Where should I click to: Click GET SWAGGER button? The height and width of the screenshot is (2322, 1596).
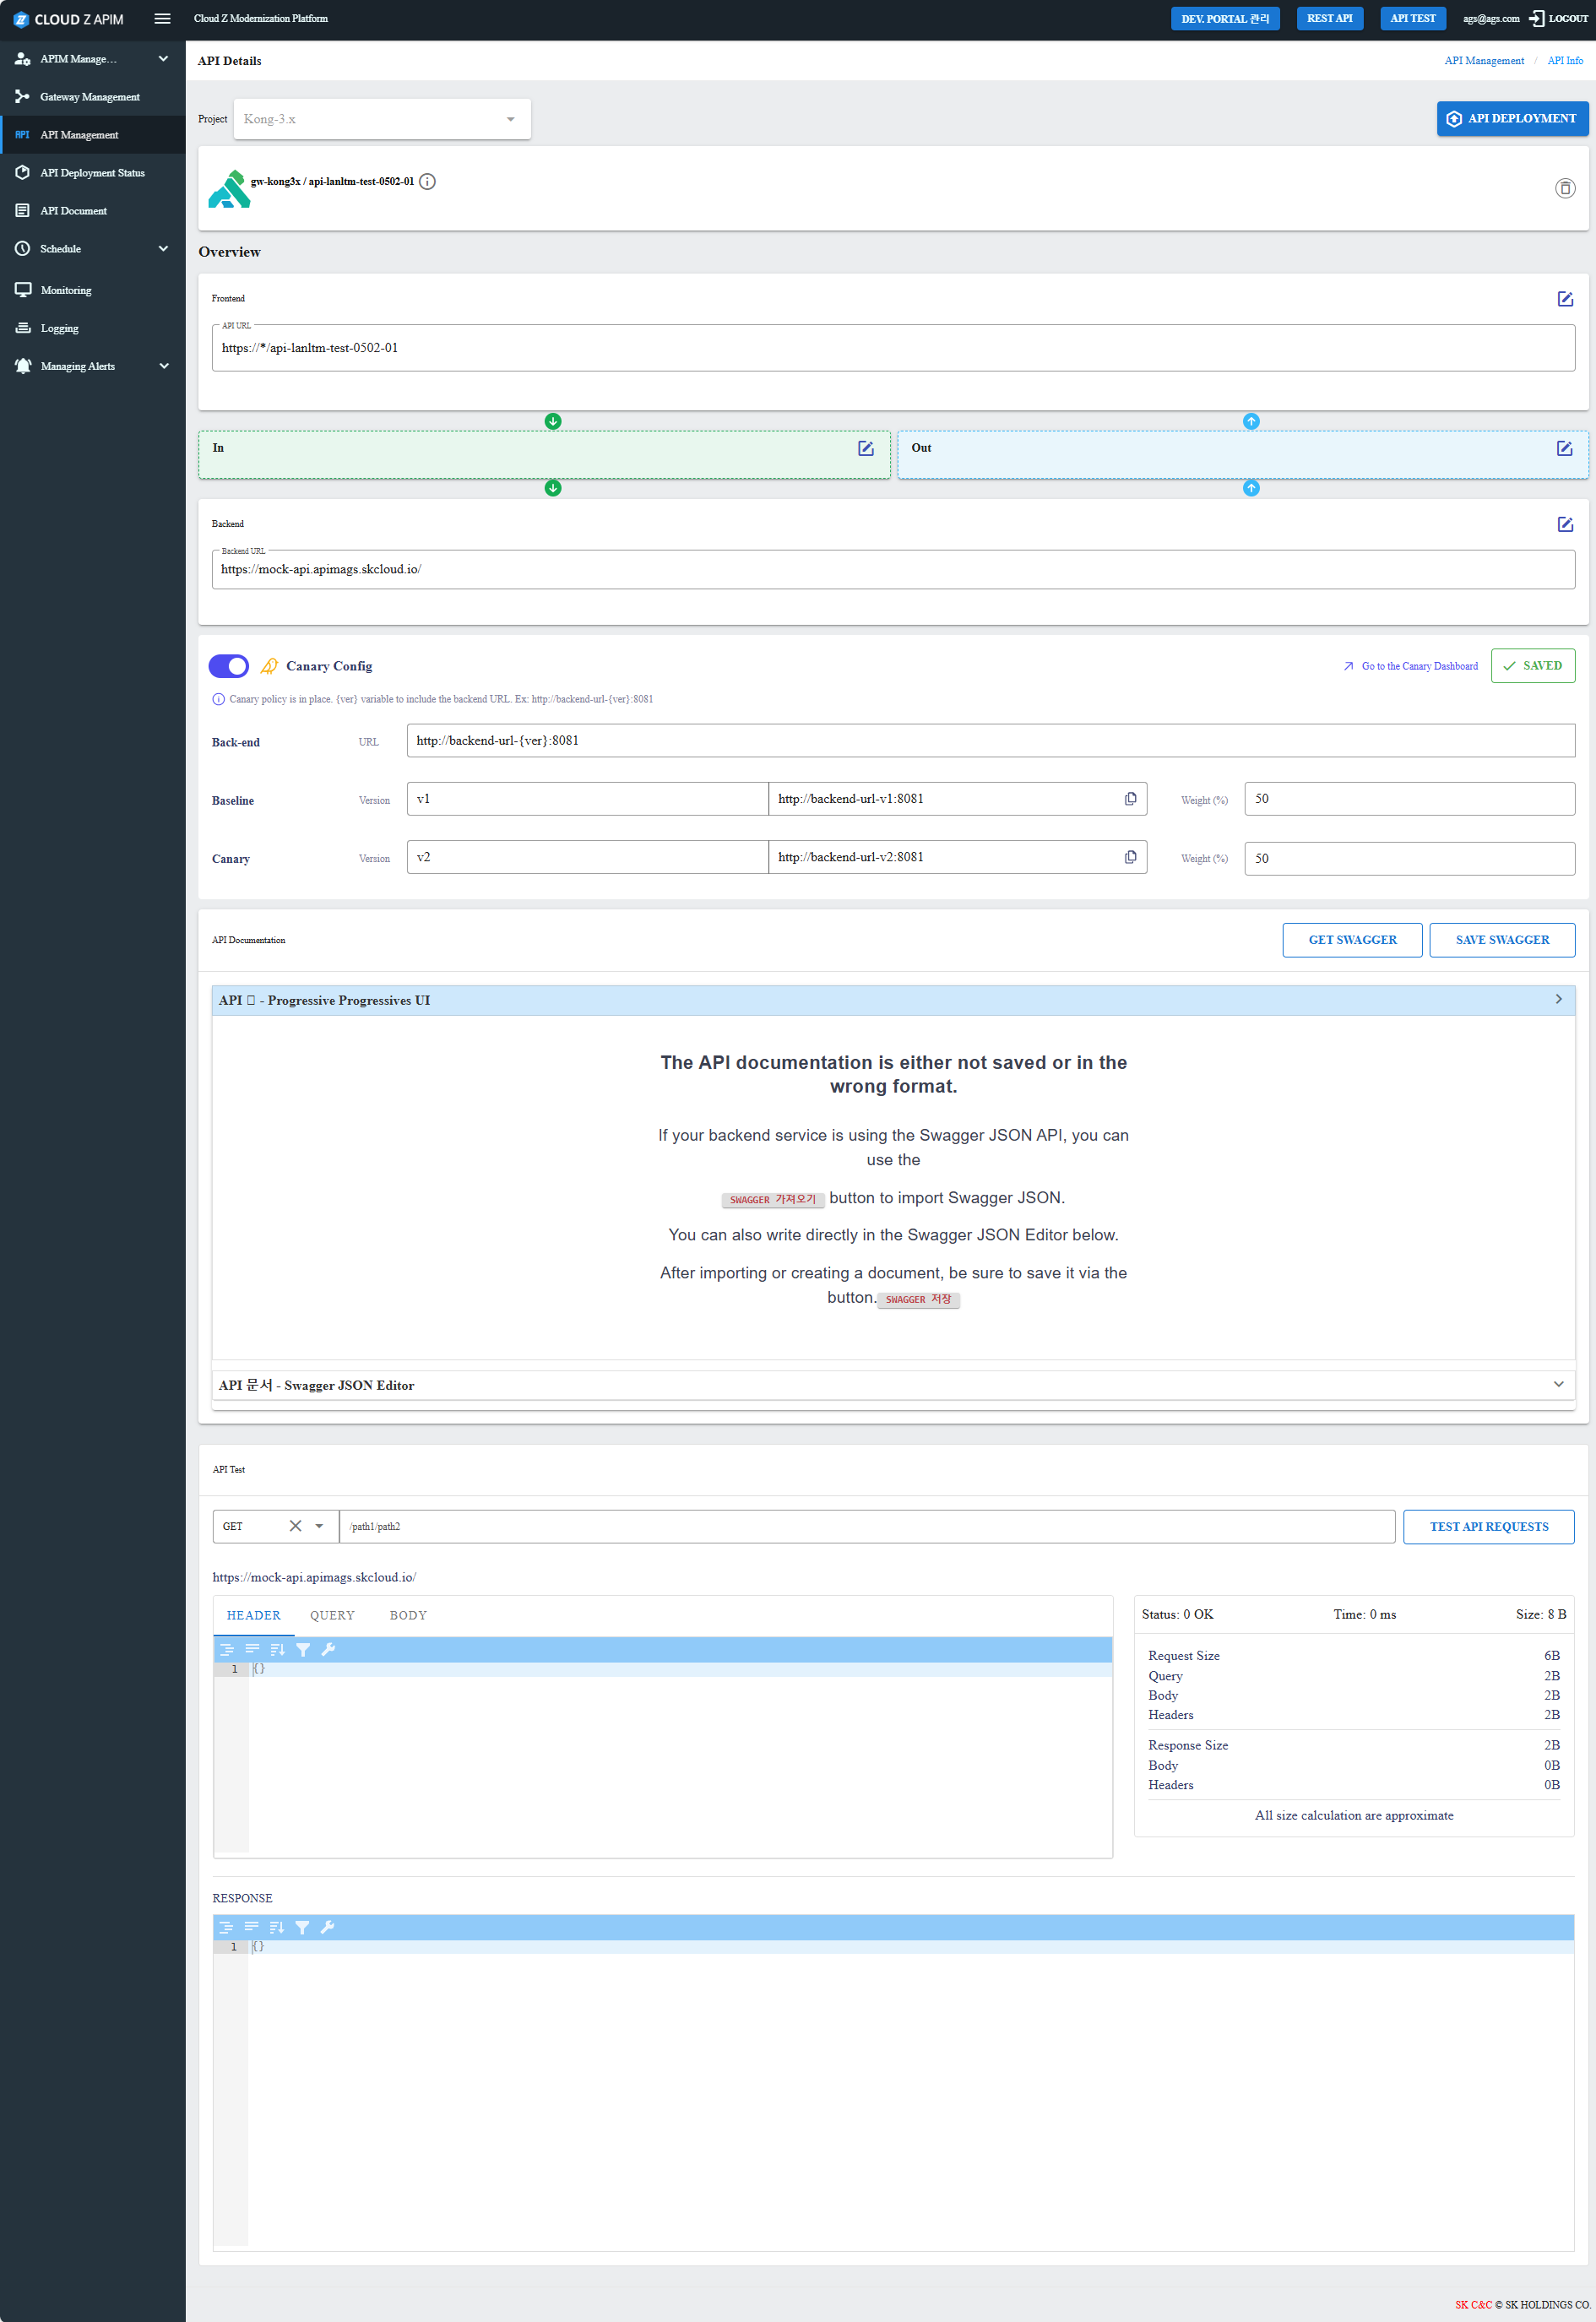click(x=1352, y=940)
